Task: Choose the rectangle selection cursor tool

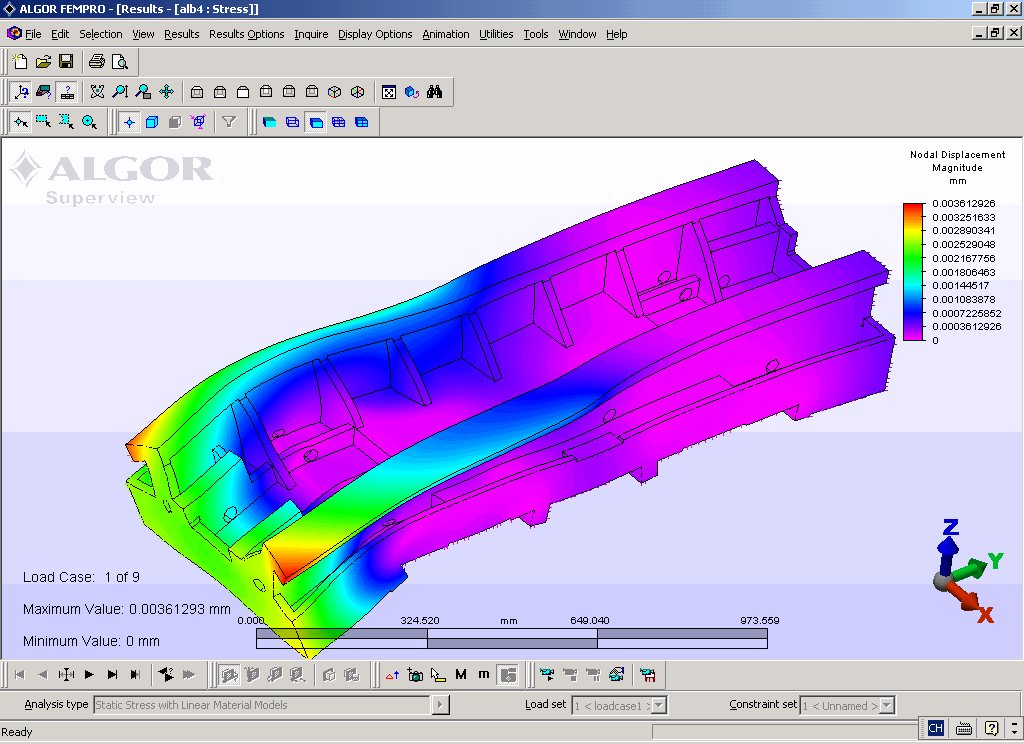Action: [x=44, y=122]
